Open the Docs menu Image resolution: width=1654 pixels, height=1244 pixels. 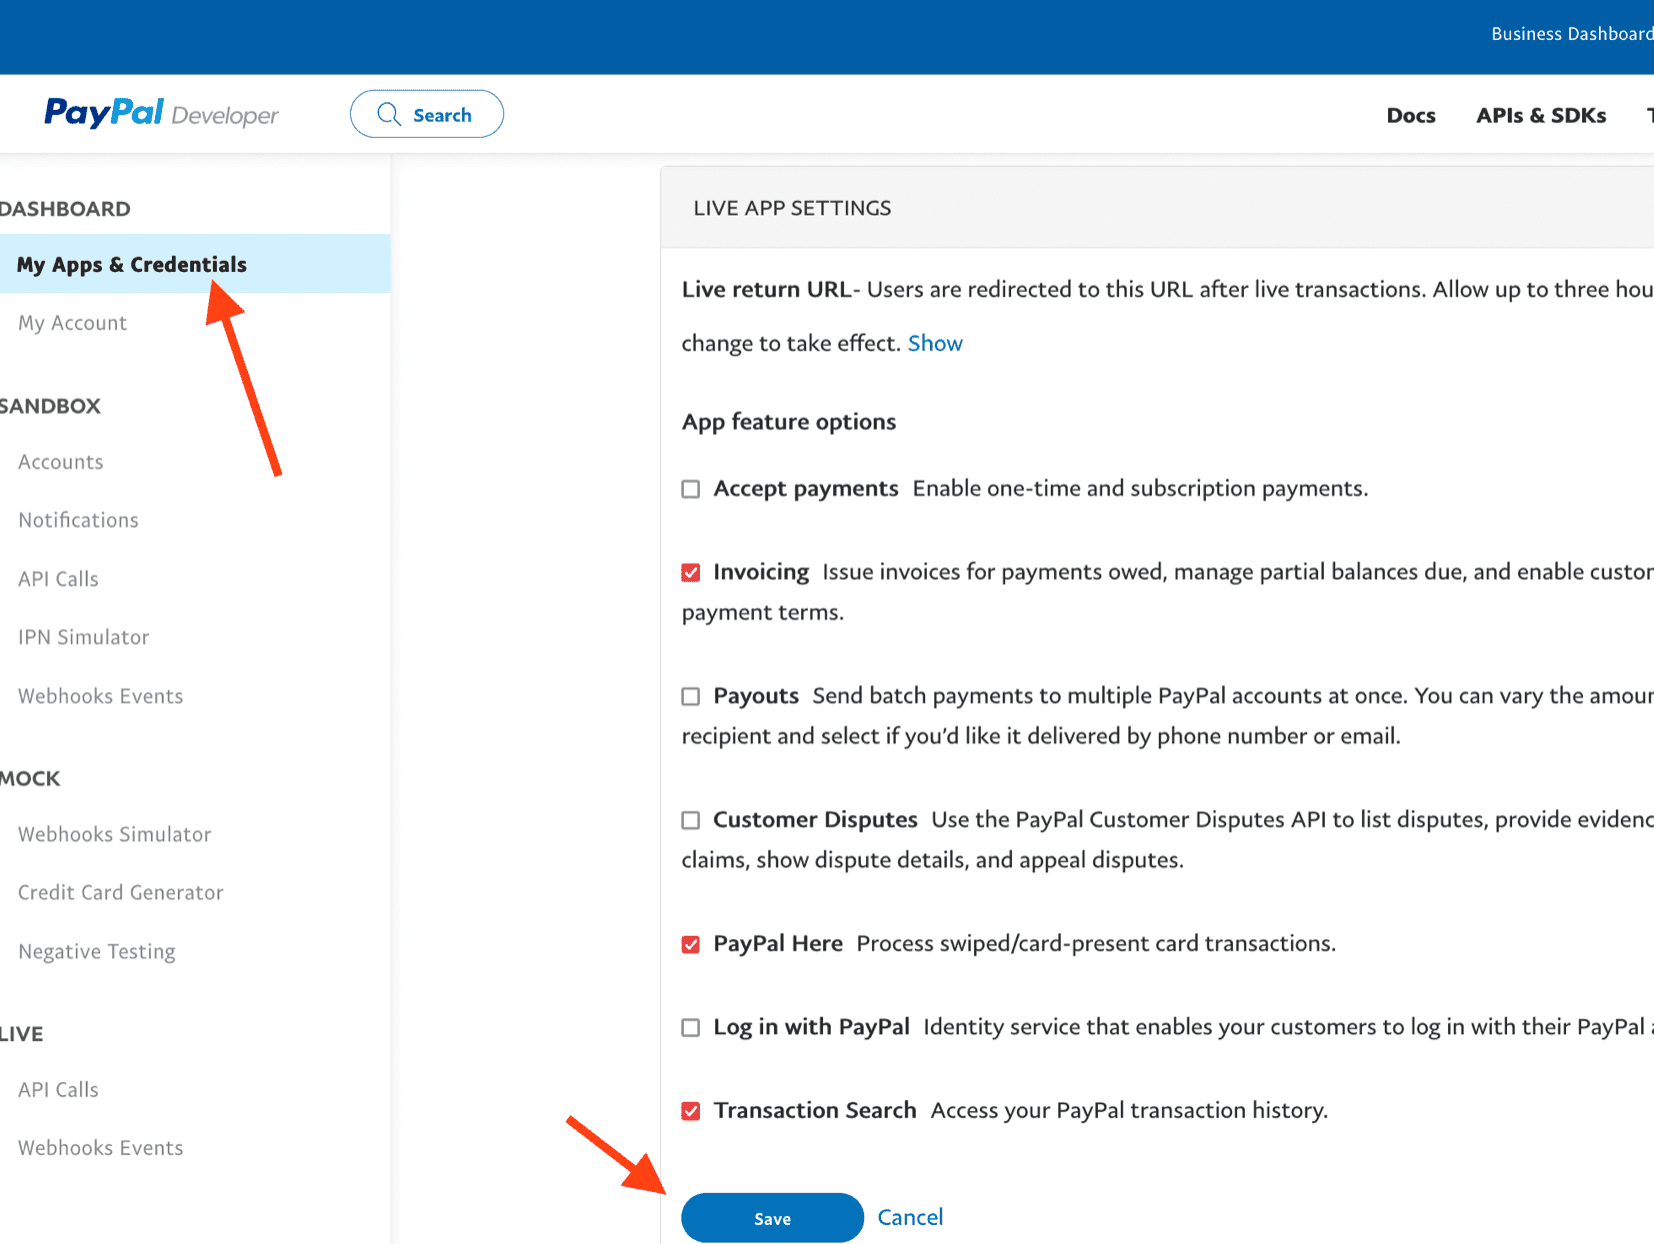point(1410,115)
